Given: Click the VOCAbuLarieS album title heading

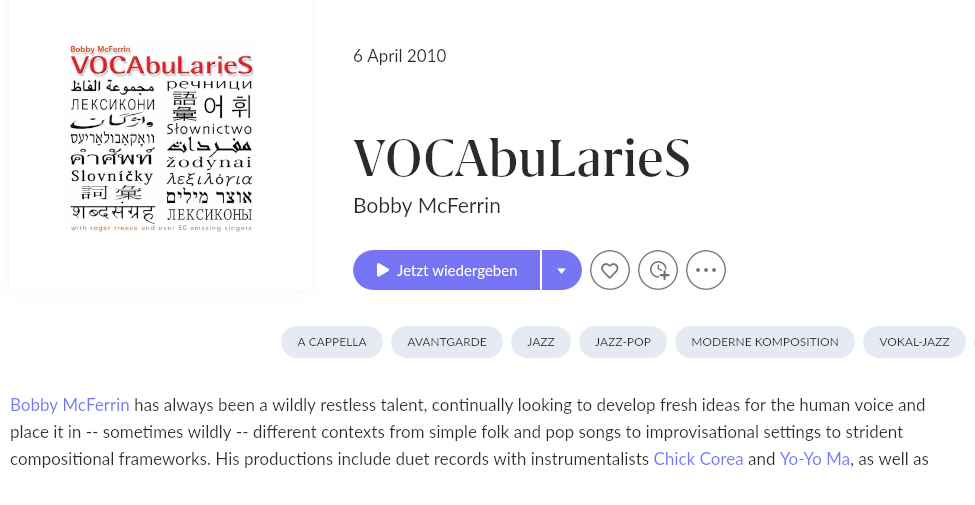Looking at the screenshot, I should tap(522, 158).
